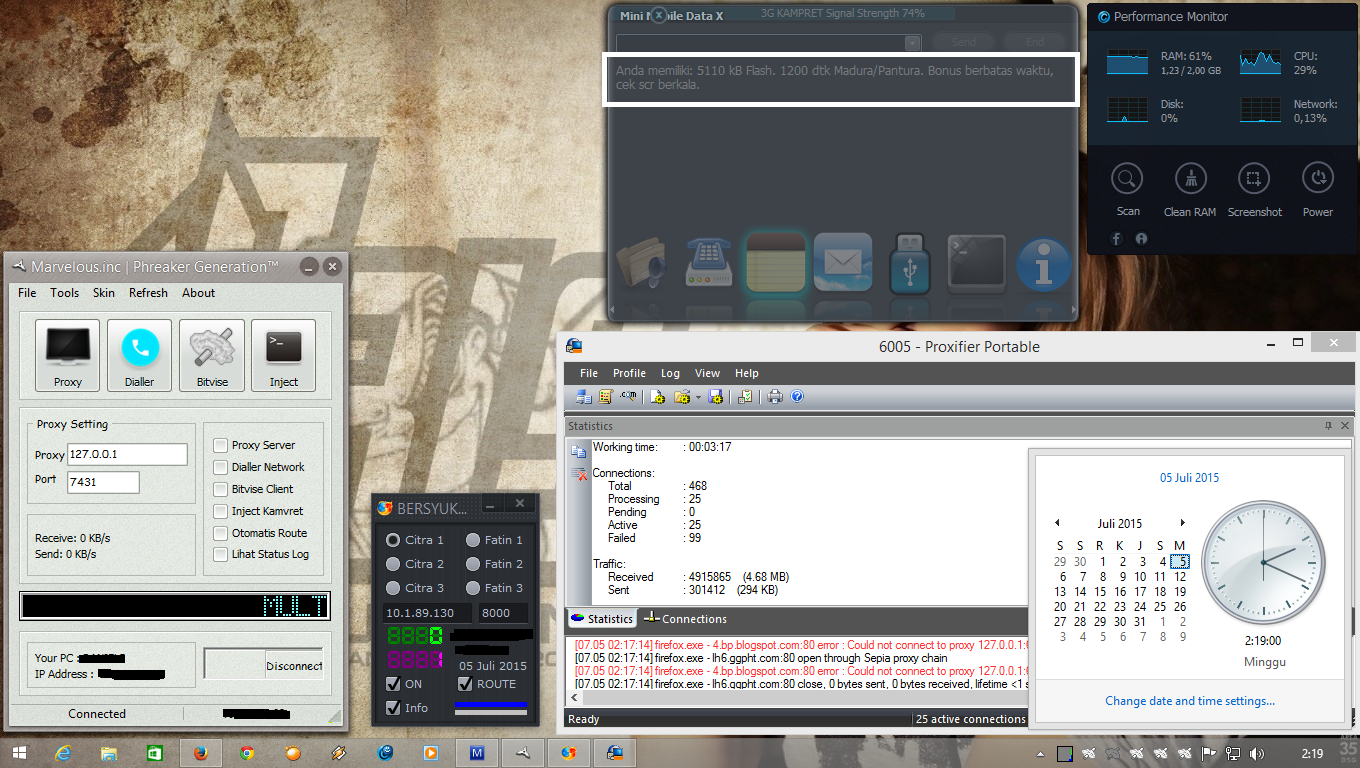Open the message recipient combo box dropdown
1360x768 pixels.
click(x=910, y=42)
